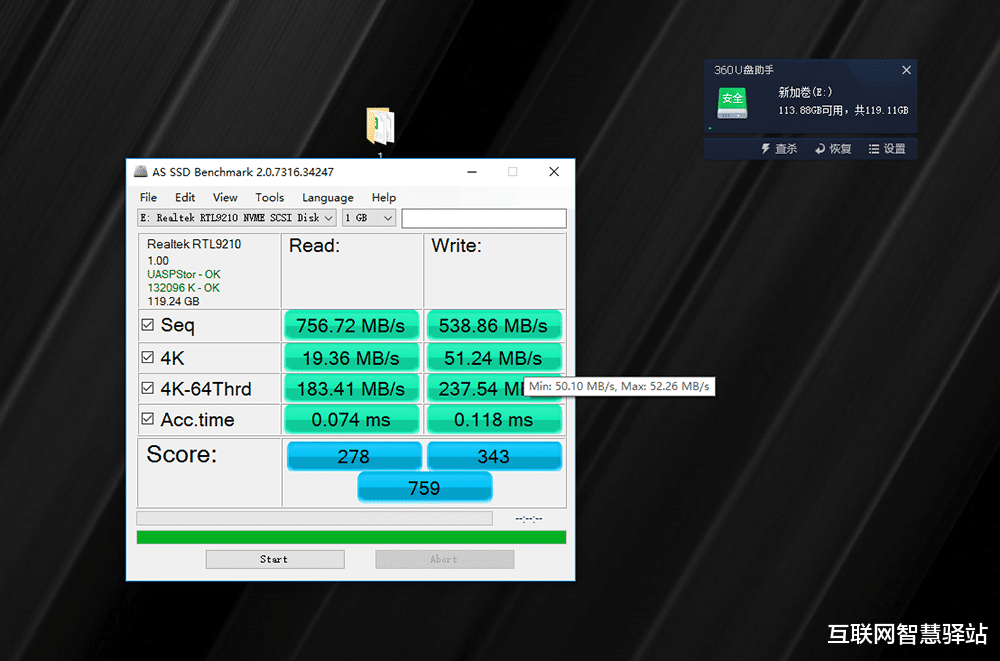Click the 132096 K - OK alignment text
The width and height of the screenshot is (1000, 661).
coord(184,288)
